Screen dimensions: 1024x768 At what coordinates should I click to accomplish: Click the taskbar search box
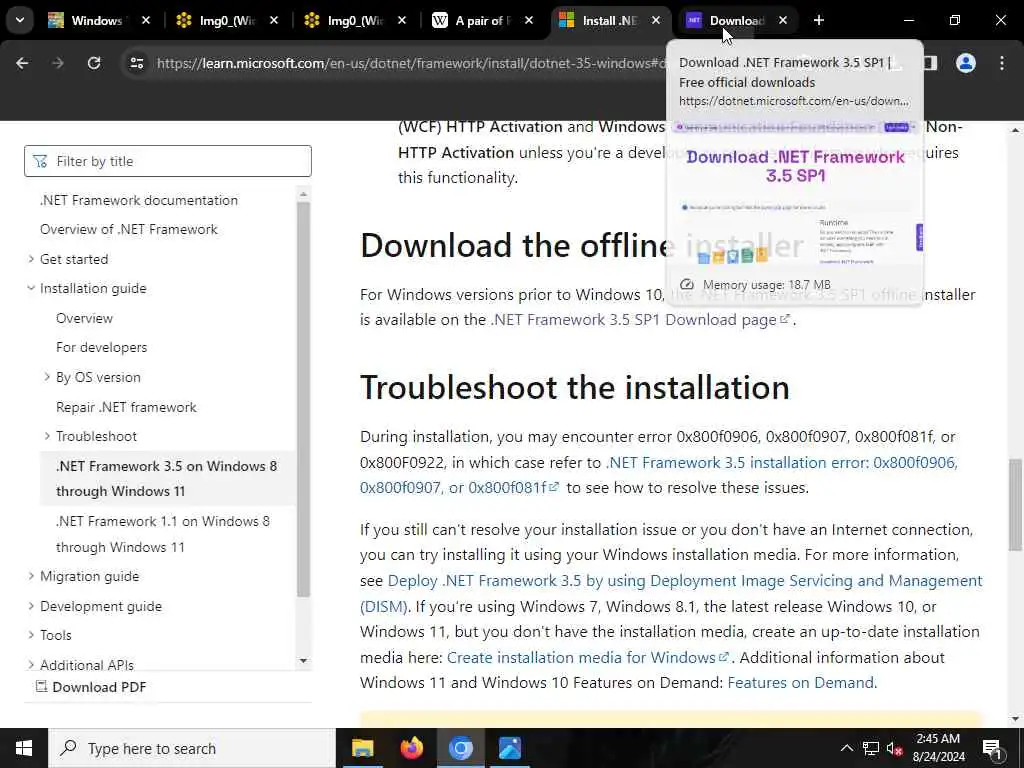click(x=192, y=748)
